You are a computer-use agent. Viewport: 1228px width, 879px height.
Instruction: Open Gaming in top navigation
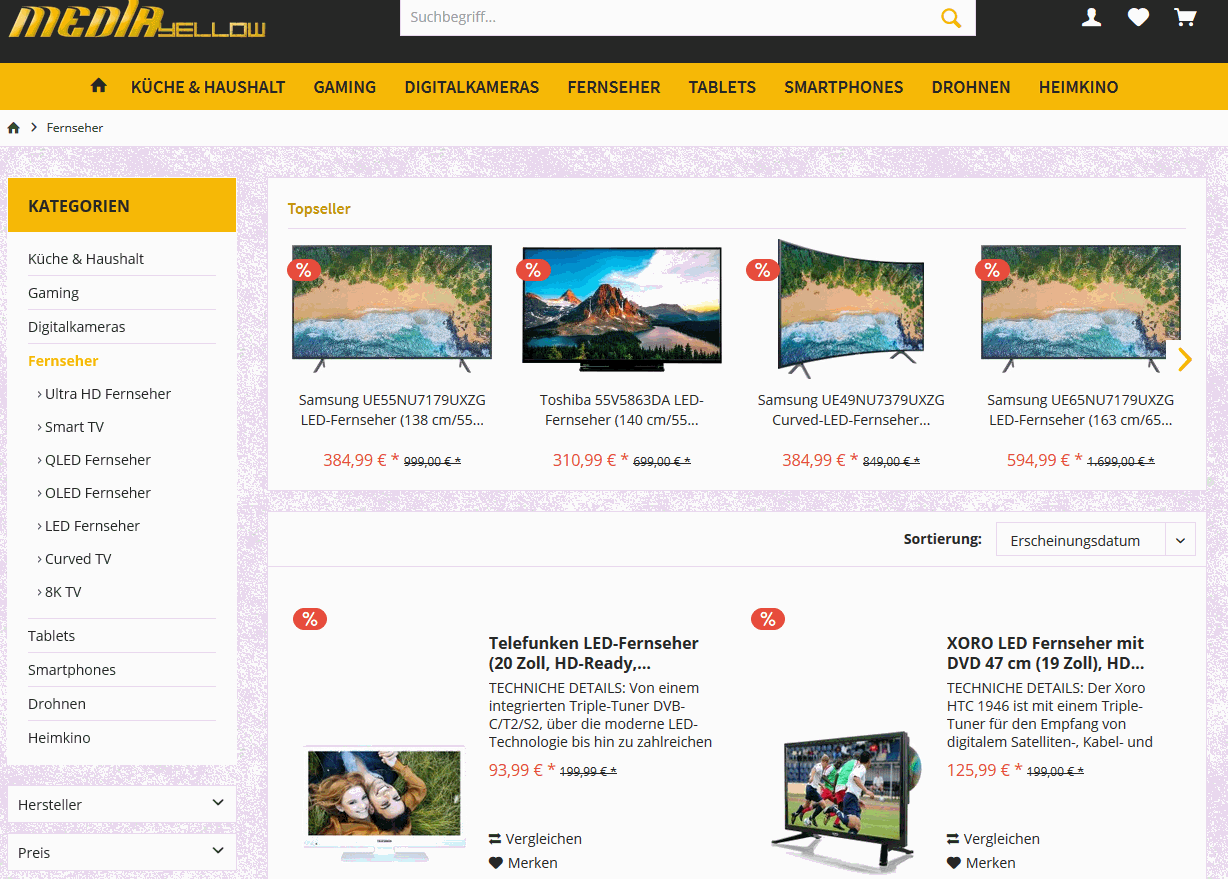point(345,87)
